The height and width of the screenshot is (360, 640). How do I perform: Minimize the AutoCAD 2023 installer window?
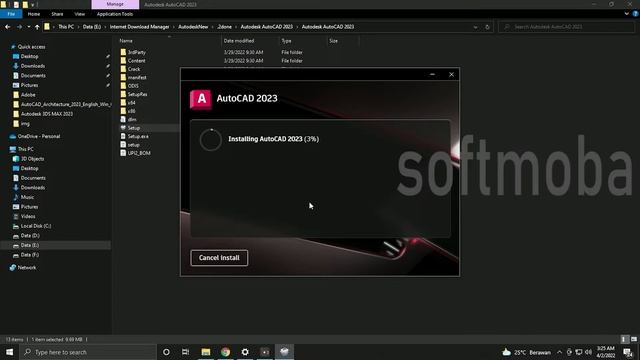coord(432,74)
